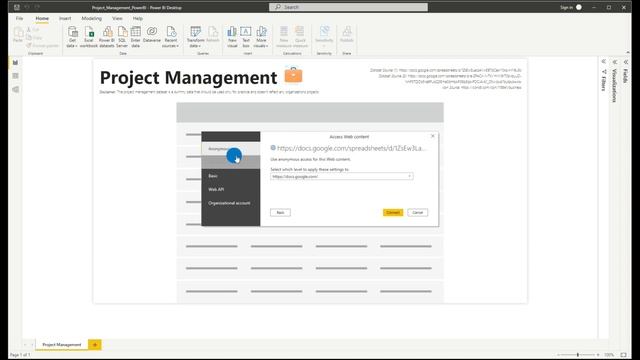Connect to Dataverse source
The image size is (640, 360).
click(152, 35)
